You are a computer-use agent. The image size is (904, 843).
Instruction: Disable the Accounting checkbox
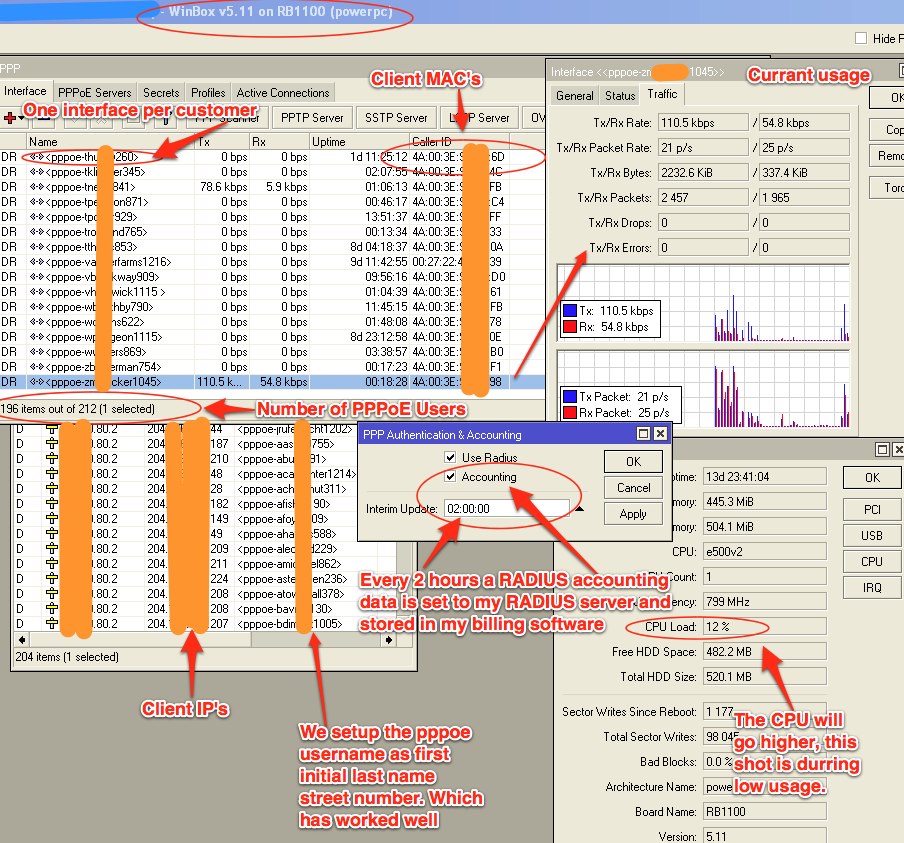pos(449,477)
